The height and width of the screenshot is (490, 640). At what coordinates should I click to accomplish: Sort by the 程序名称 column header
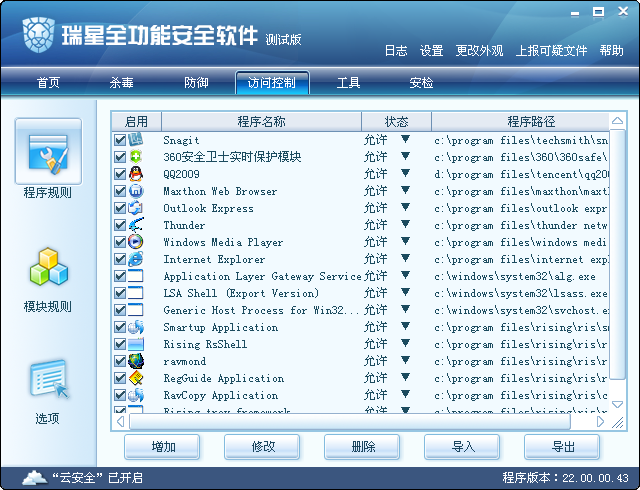(261, 121)
